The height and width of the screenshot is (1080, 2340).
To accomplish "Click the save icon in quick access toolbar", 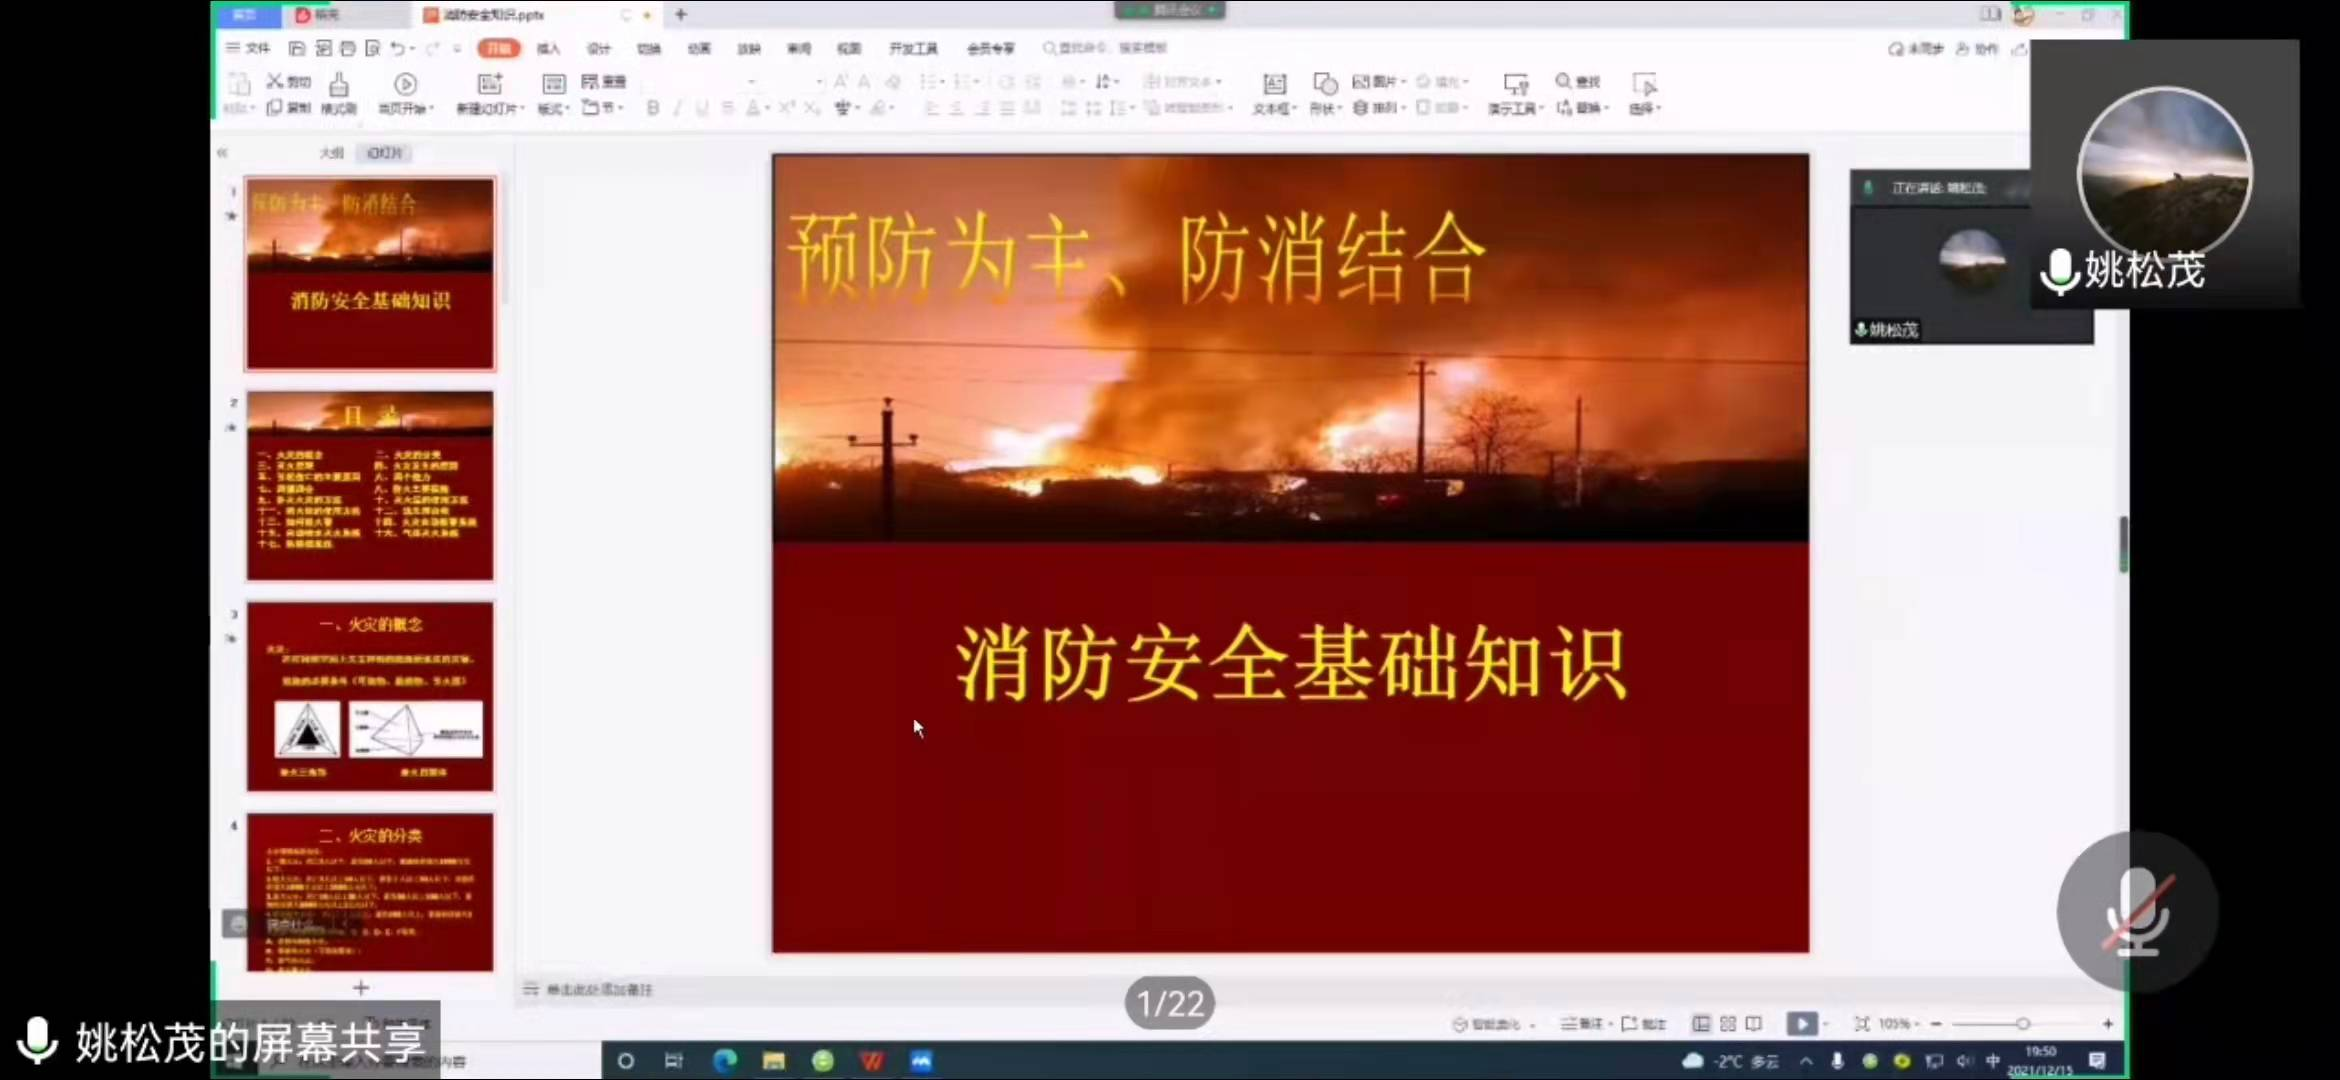I will tap(297, 48).
